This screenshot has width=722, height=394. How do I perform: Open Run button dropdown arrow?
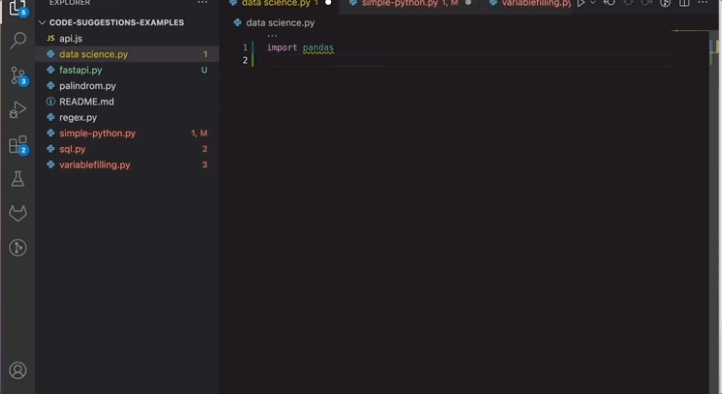click(x=593, y=3)
